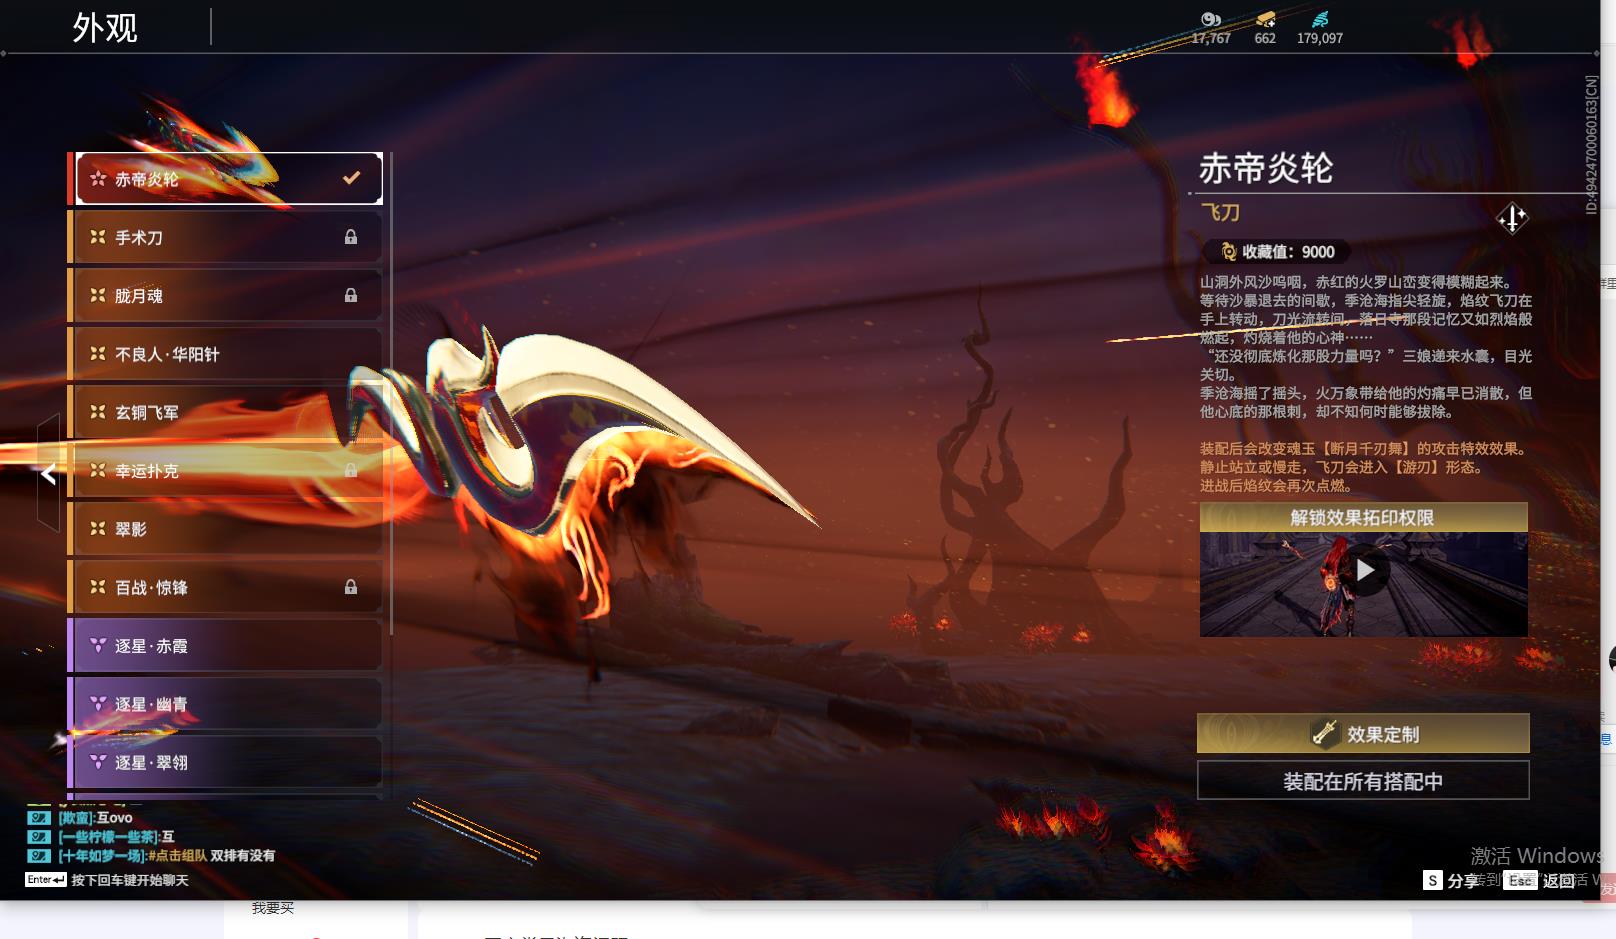Viewport: 1616px width, 939px height.
Task: Click the 分享 share button
Action: click(x=1452, y=881)
